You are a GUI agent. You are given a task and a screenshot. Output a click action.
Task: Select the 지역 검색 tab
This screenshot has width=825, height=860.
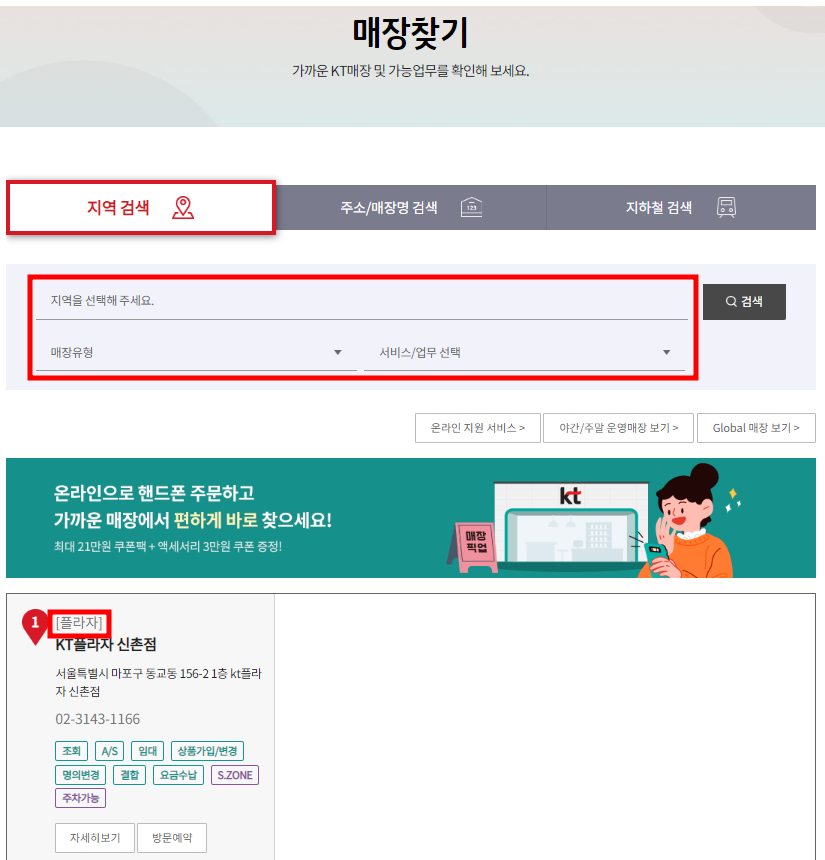coord(140,207)
